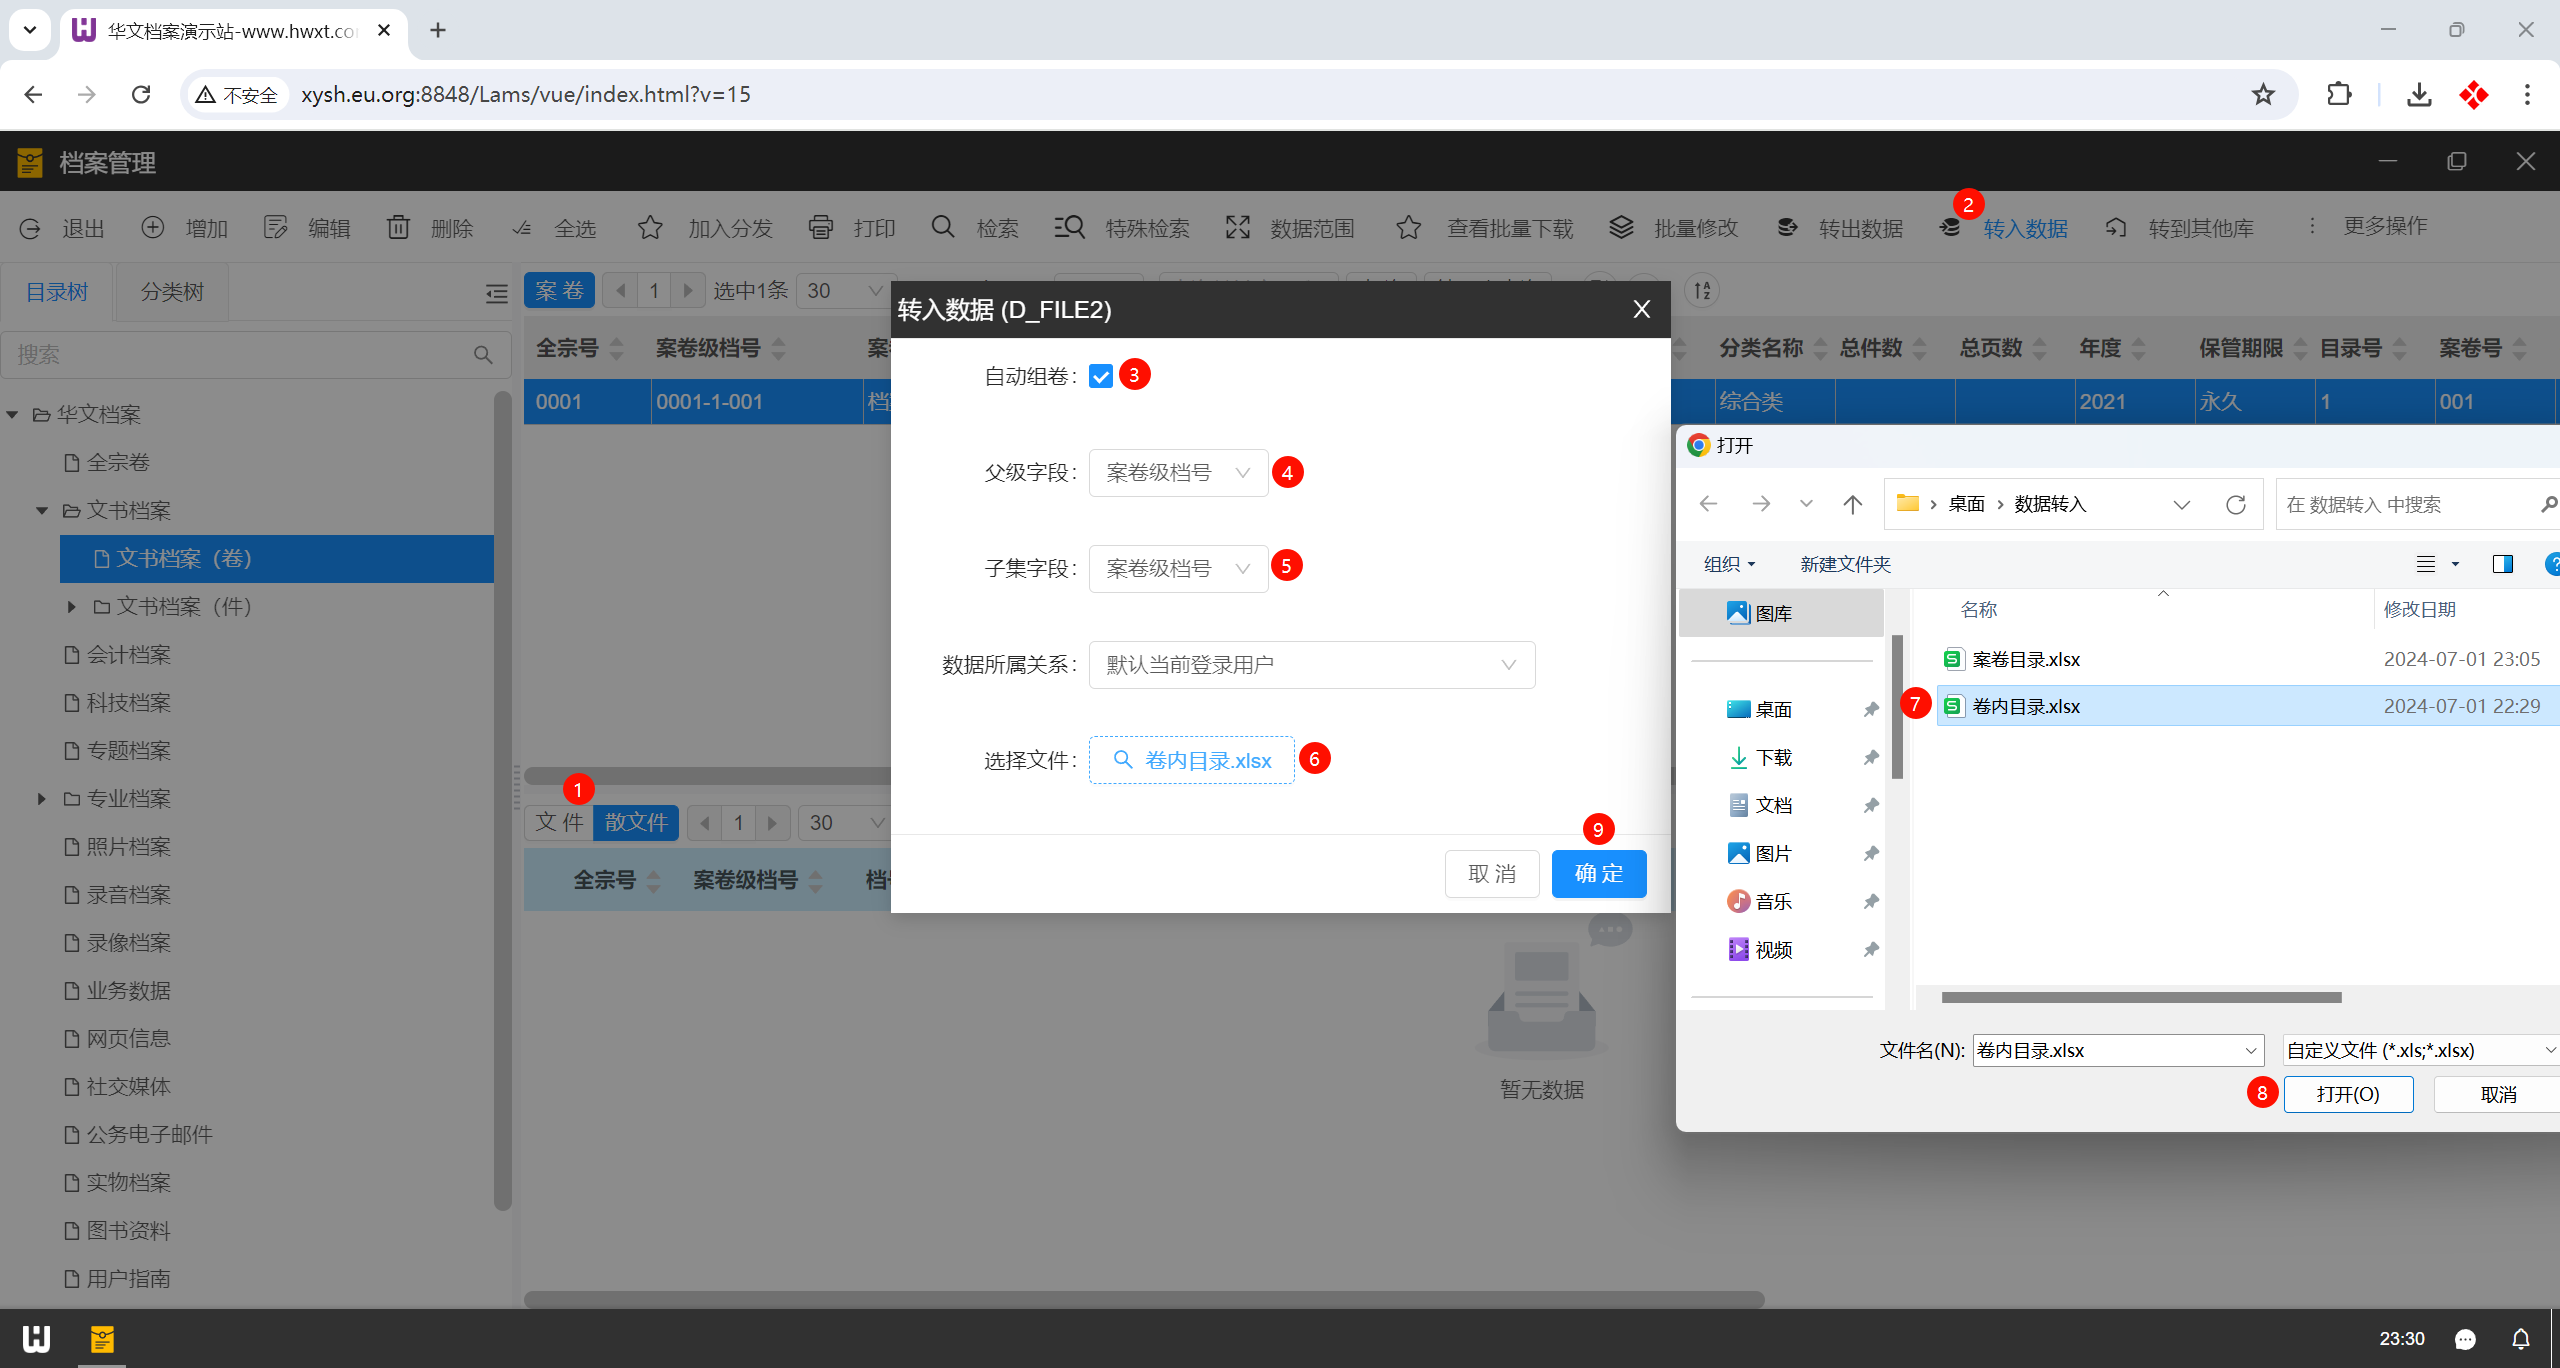This screenshot has height=1368, width=2560.
Task: Click the preview pane toggle icon
Action: [2502, 564]
